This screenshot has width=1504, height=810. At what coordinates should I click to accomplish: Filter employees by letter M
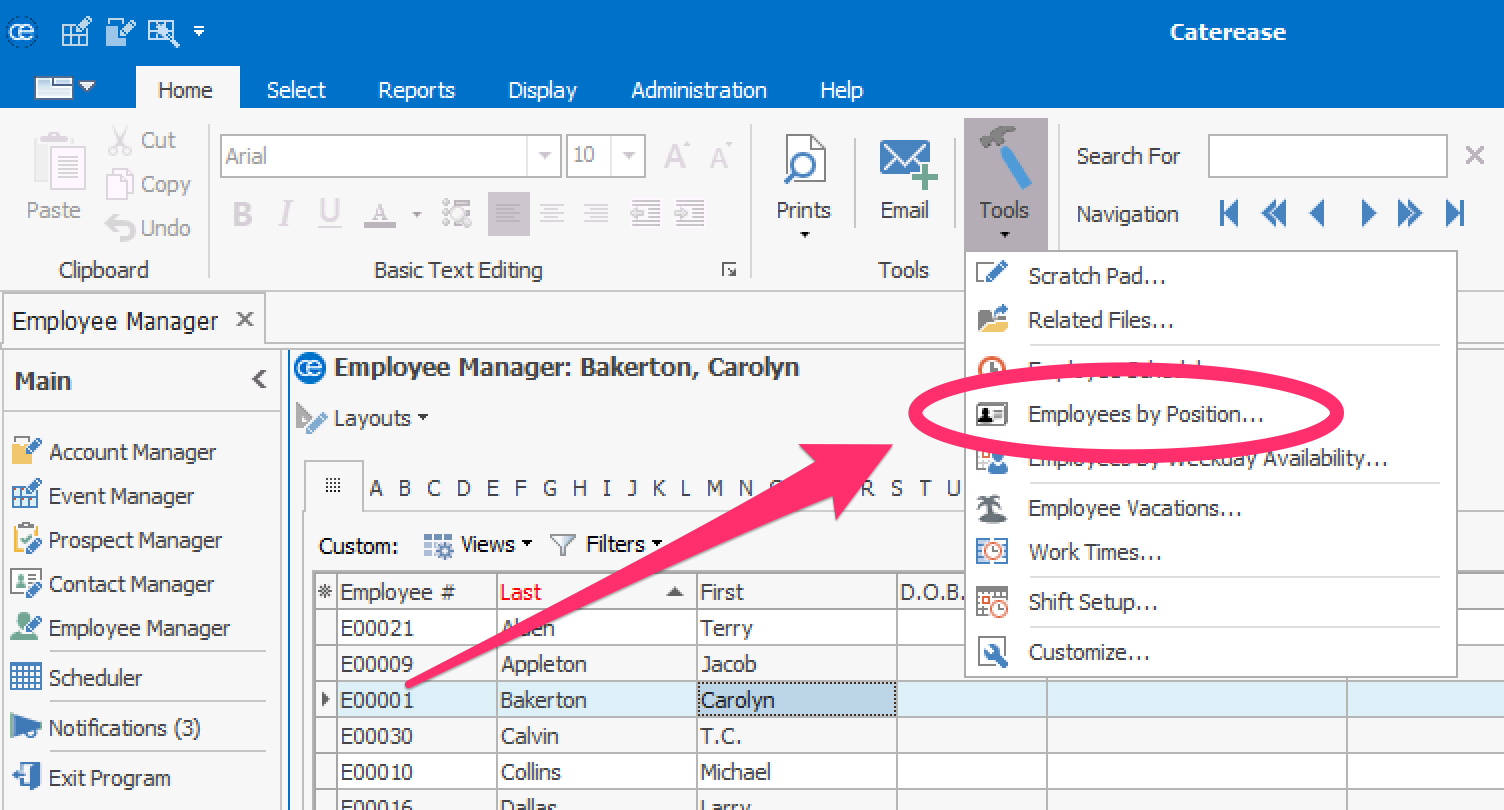click(x=714, y=489)
